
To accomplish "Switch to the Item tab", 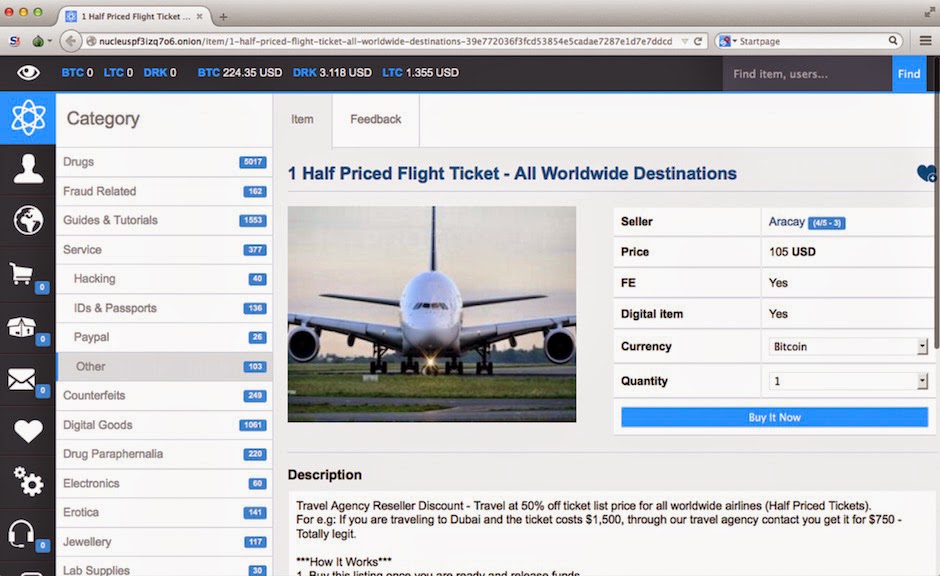I will pos(302,119).
